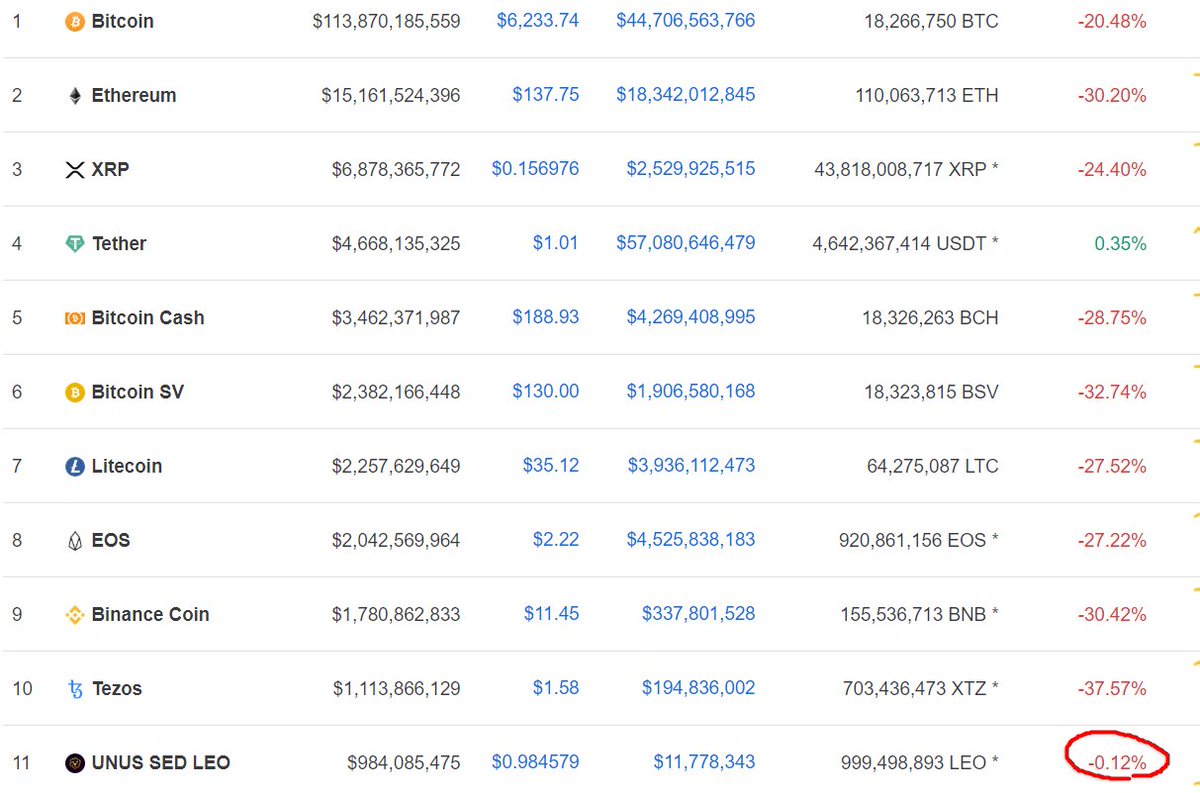Click the XRP logo icon

pyautogui.click(x=74, y=170)
